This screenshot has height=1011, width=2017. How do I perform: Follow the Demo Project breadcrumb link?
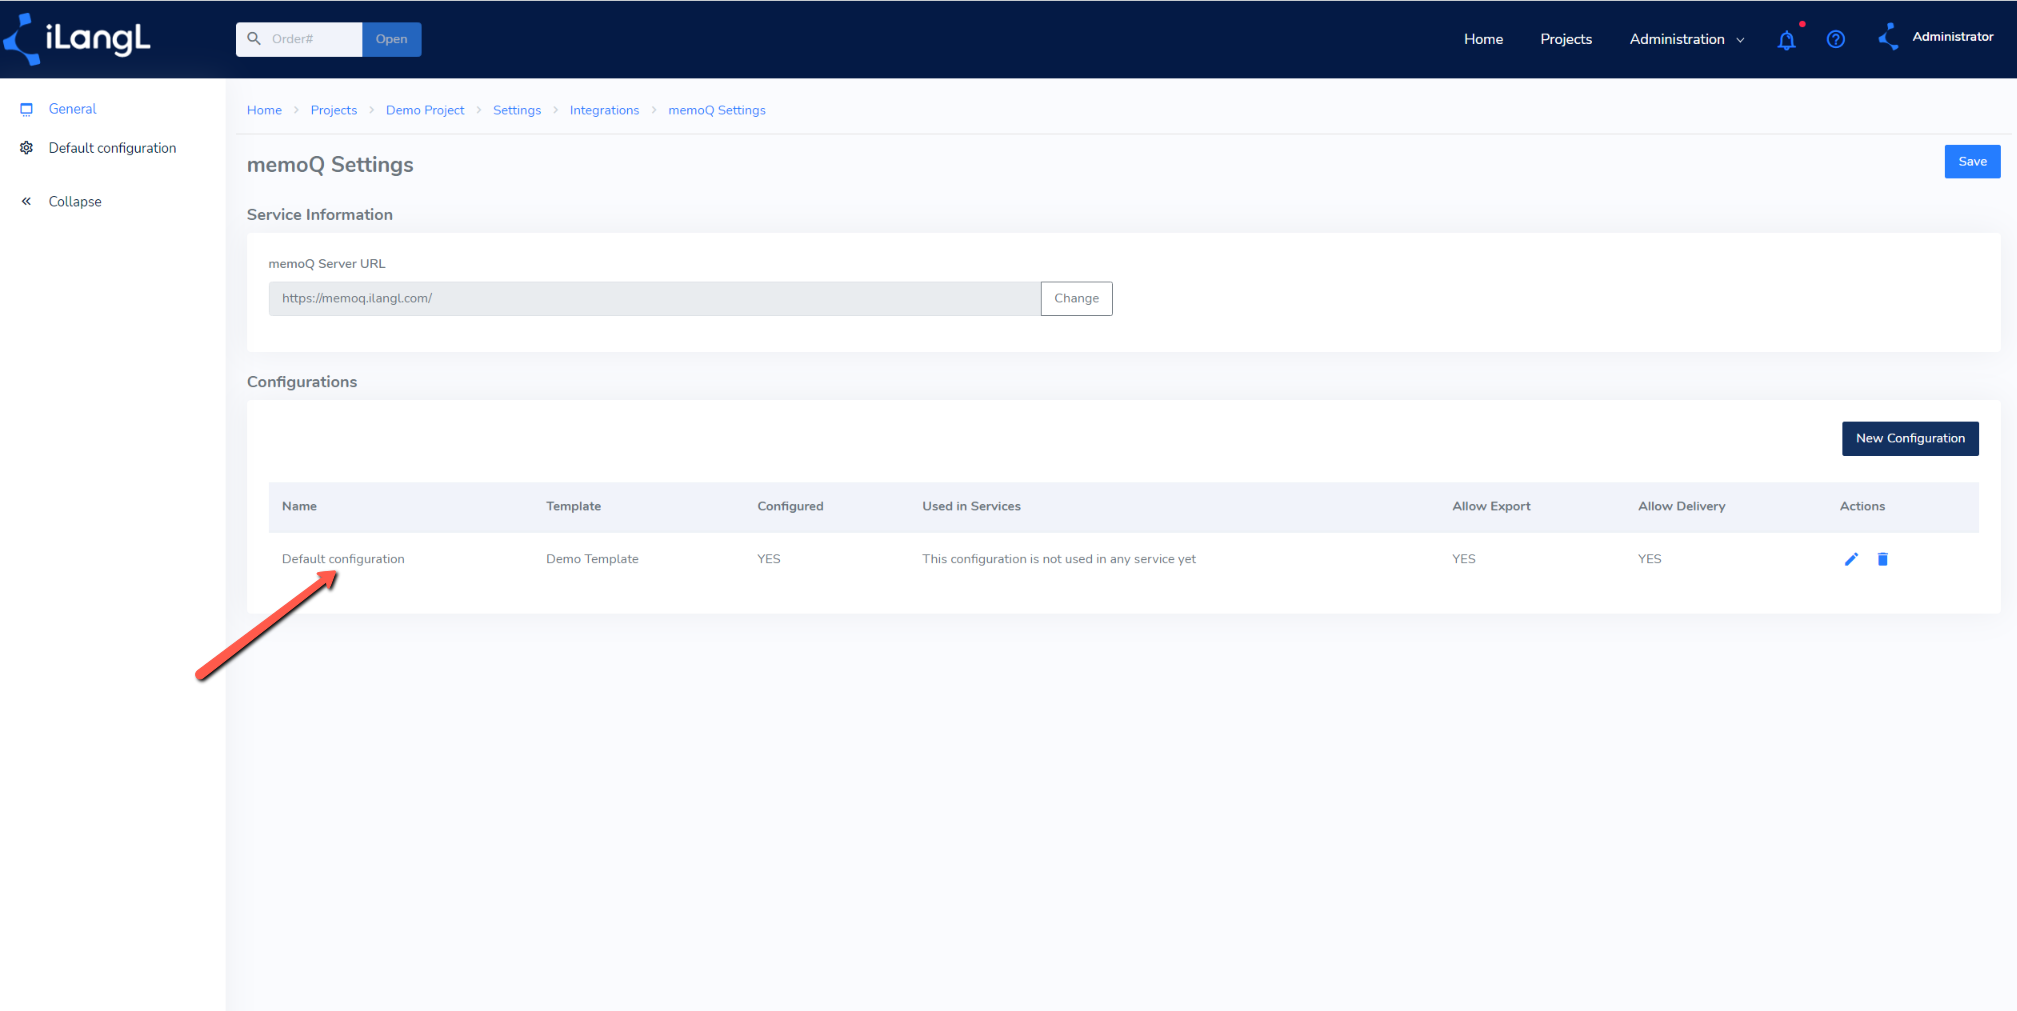425,110
